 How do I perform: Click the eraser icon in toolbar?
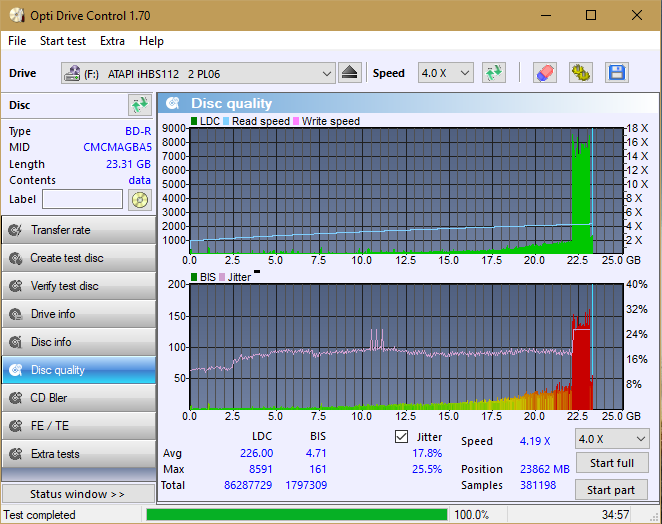[545, 73]
